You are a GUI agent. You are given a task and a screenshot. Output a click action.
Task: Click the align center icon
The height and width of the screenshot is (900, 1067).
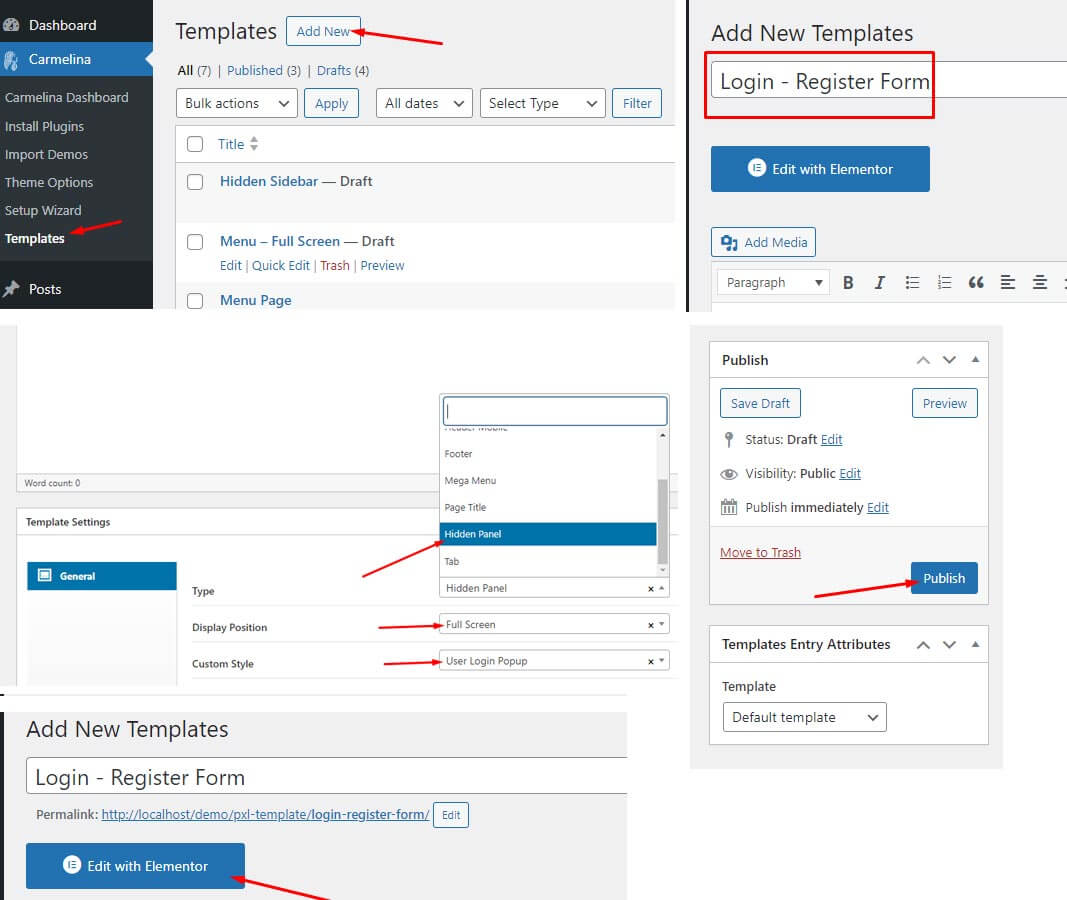click(x=1040, y=283)
